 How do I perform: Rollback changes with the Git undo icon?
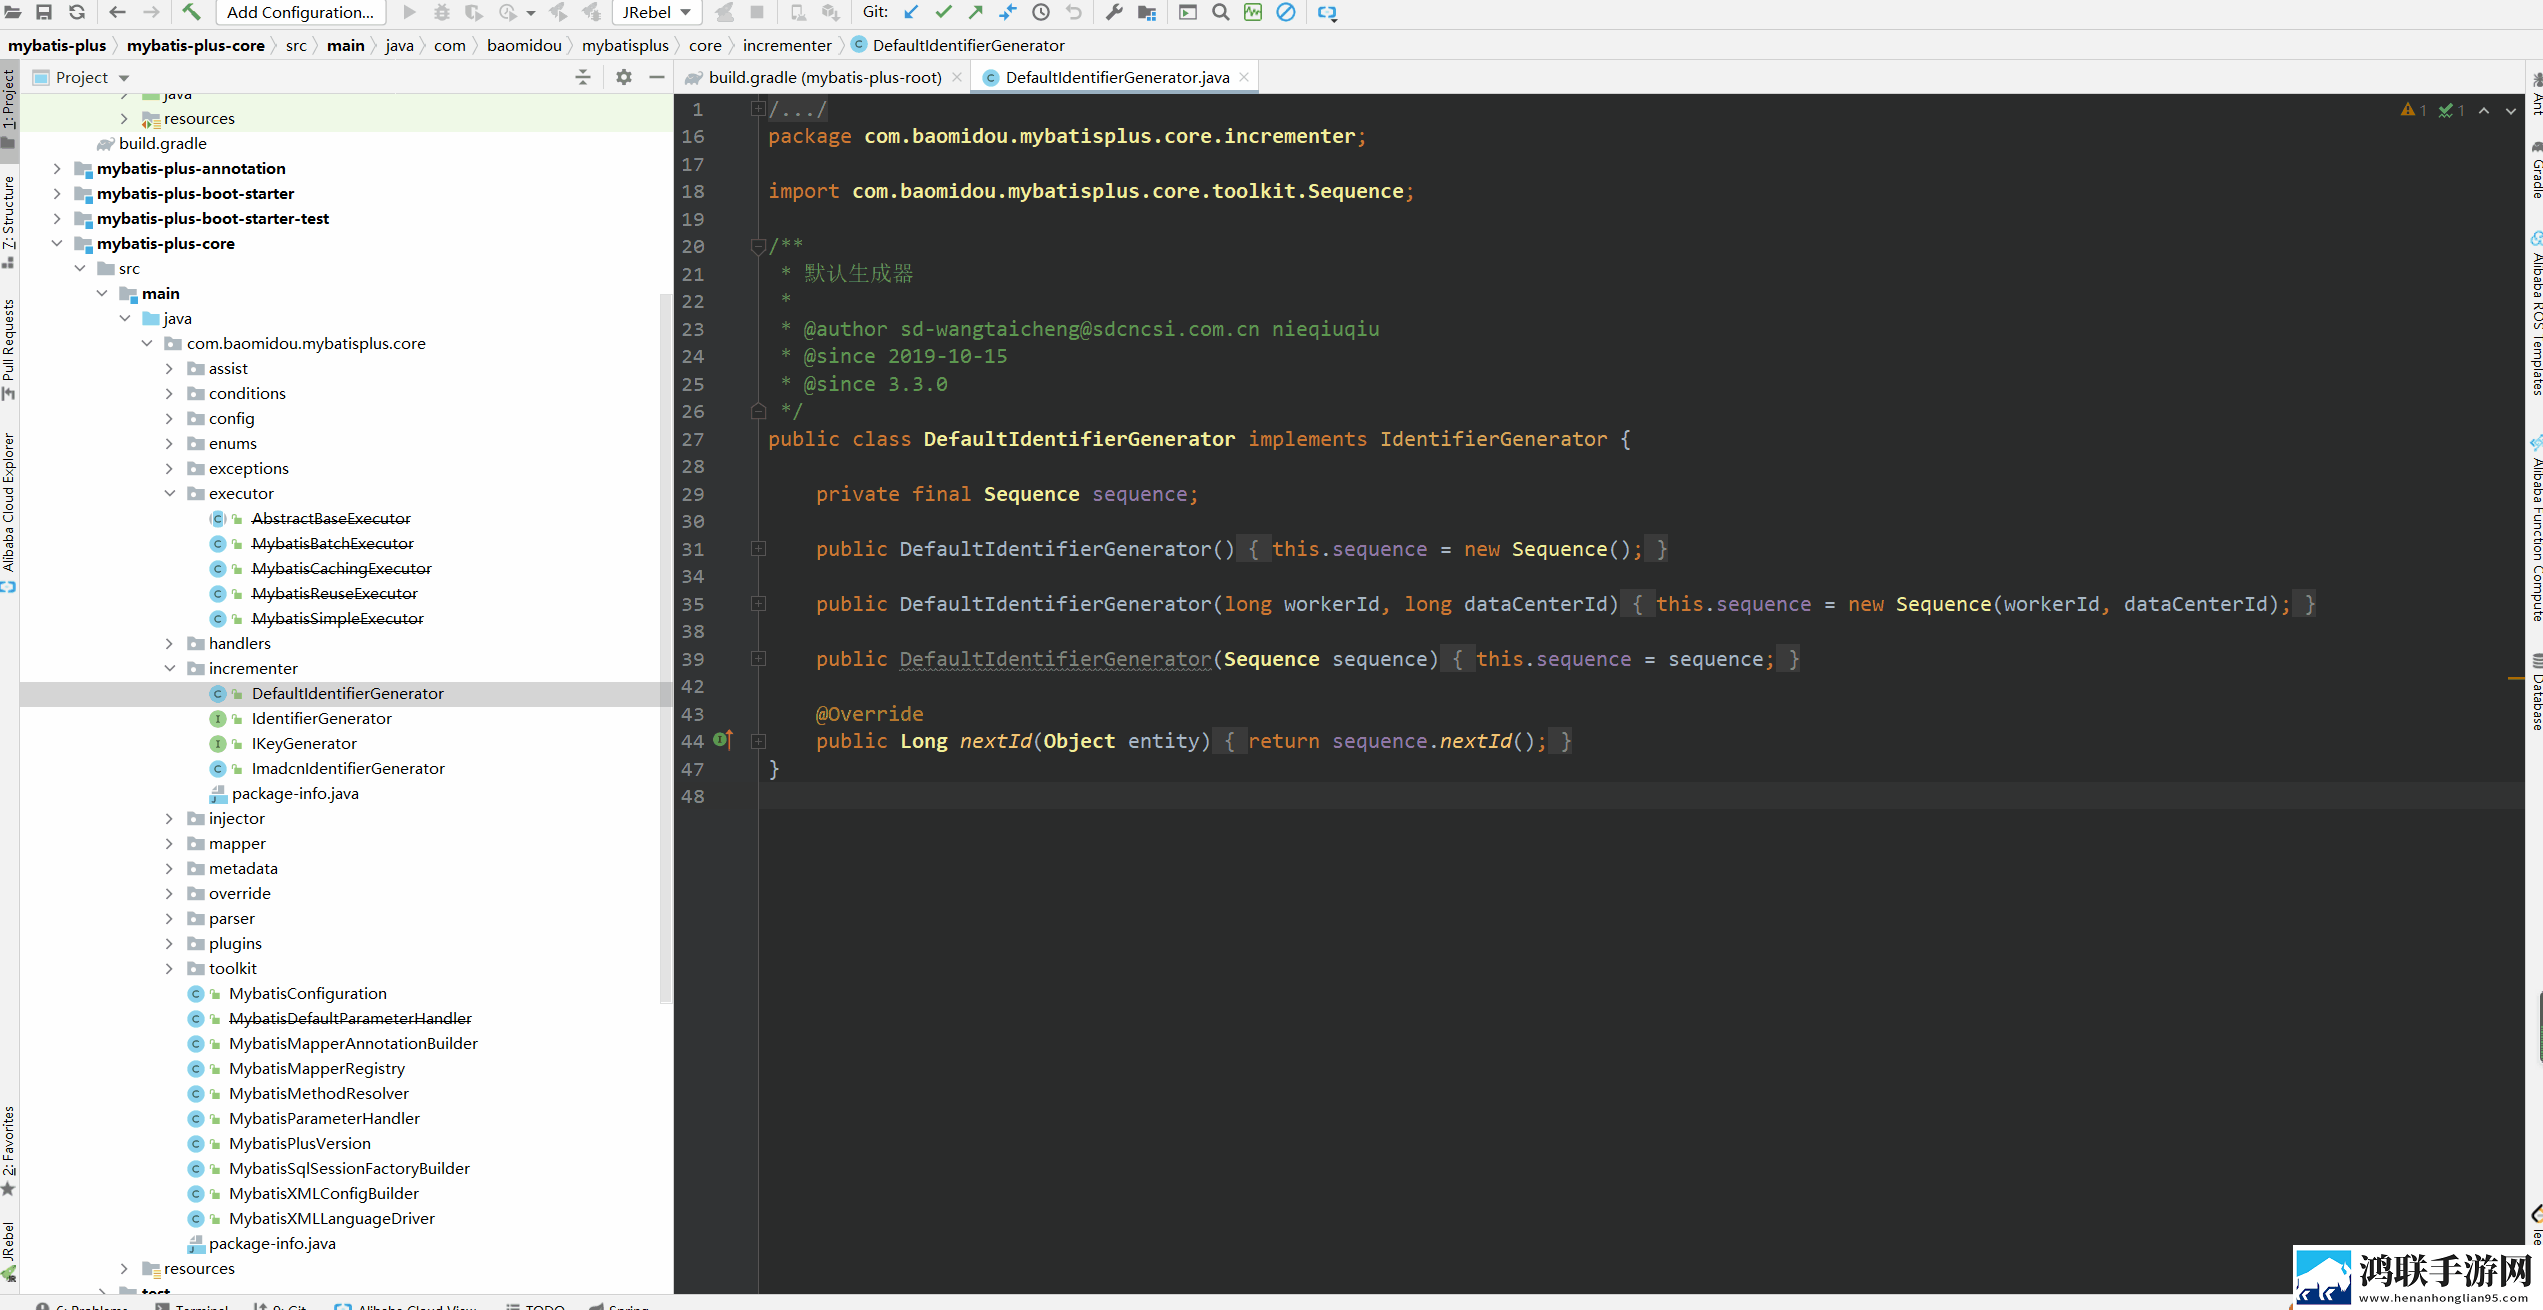1074,12
